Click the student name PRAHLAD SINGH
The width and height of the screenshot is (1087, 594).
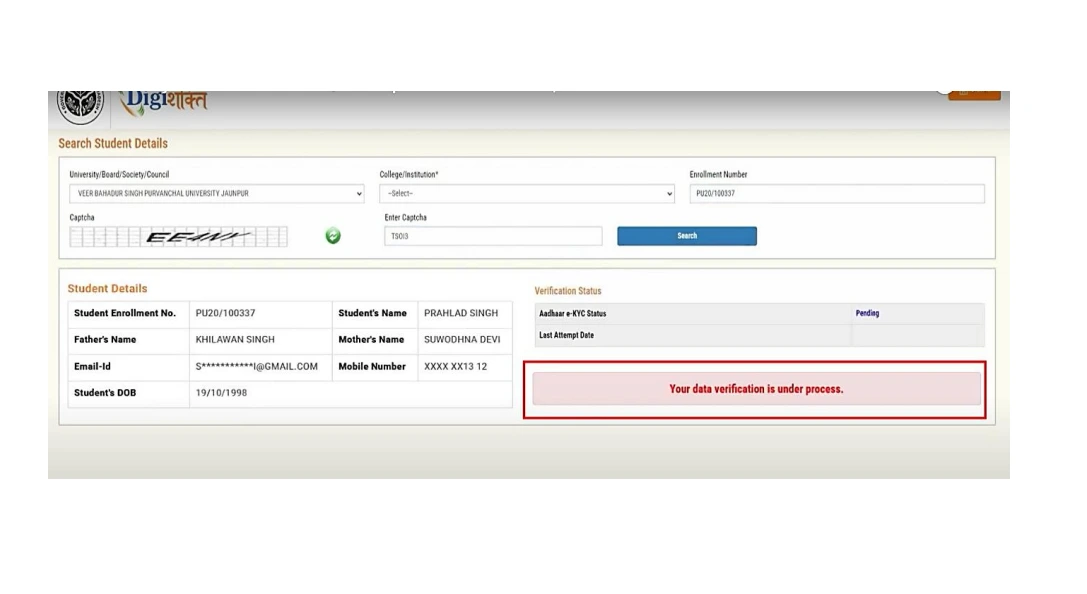click(x=460, y=313)
